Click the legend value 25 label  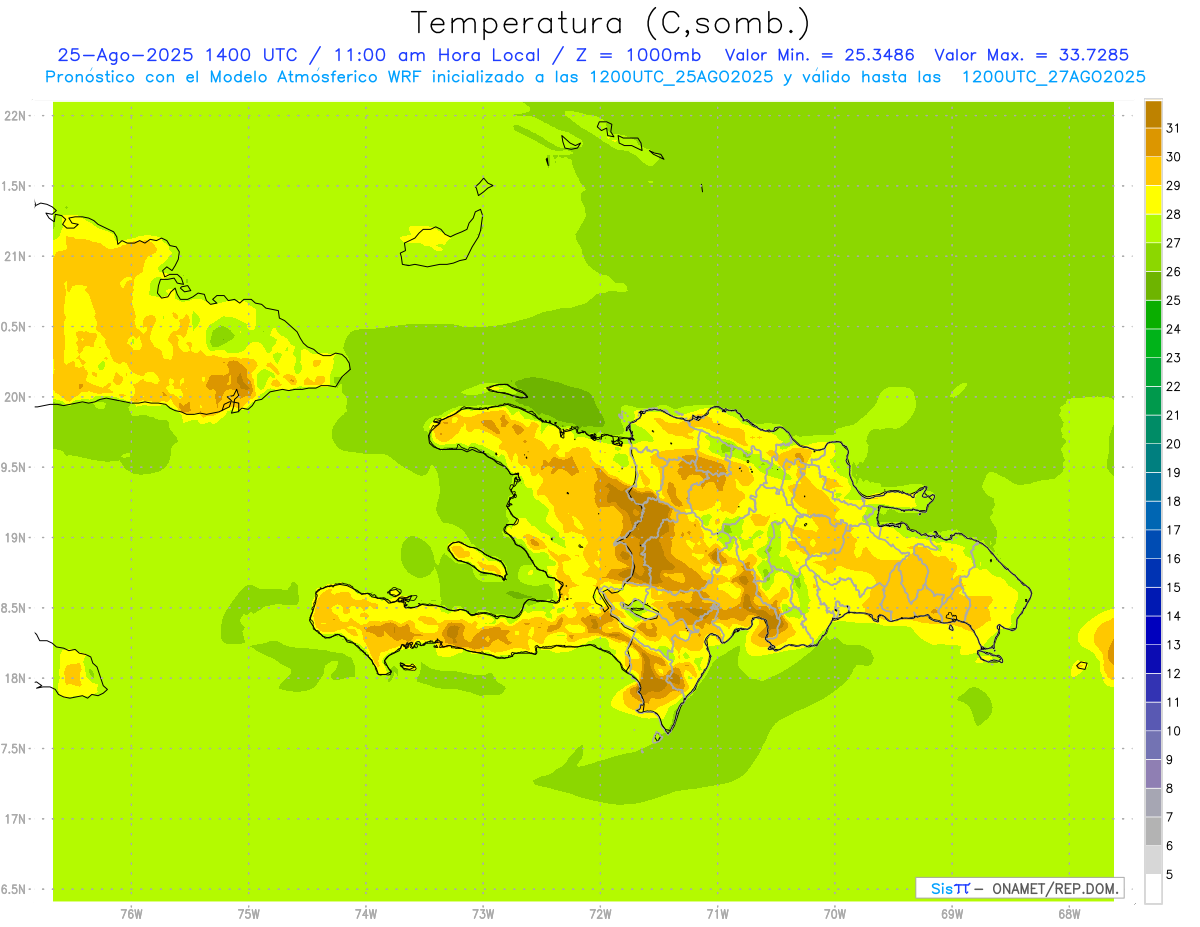coord(1173,300)
